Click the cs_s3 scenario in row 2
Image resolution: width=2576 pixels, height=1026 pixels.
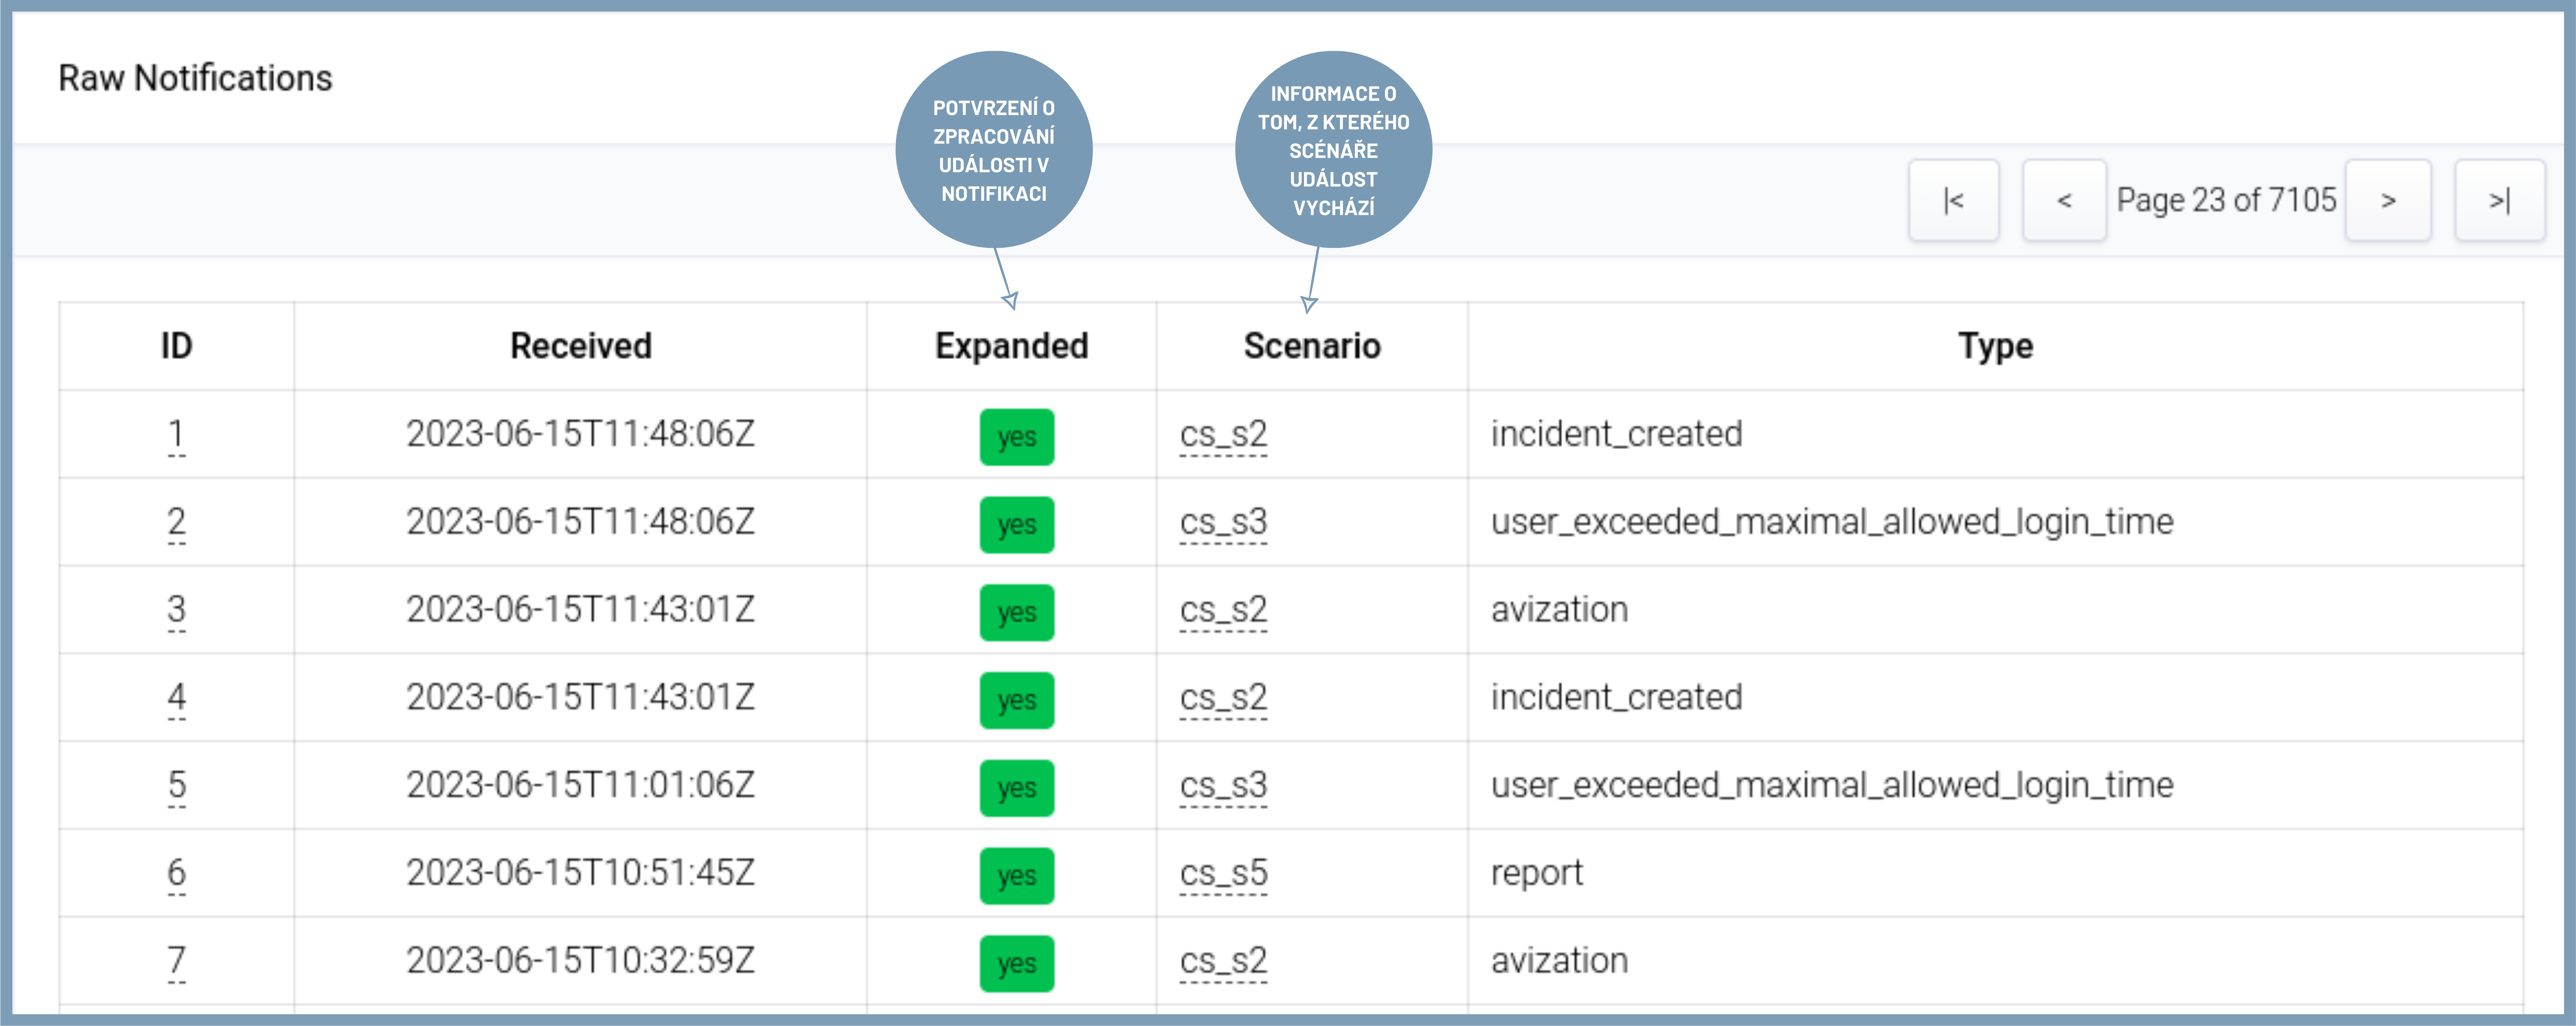1222,522
